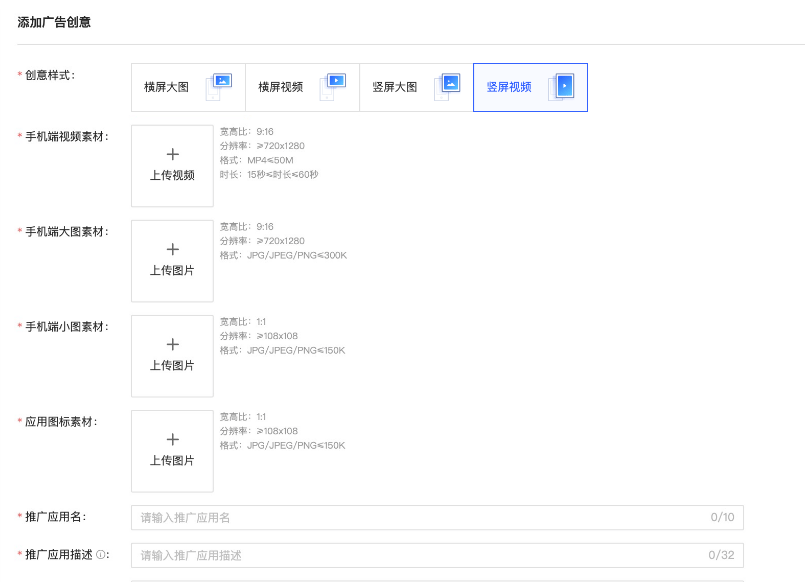Click plus icon in 手机端大图素材 upload box
Image resolution: width=805 pixels, height=582 pixels.
(171, 249)
